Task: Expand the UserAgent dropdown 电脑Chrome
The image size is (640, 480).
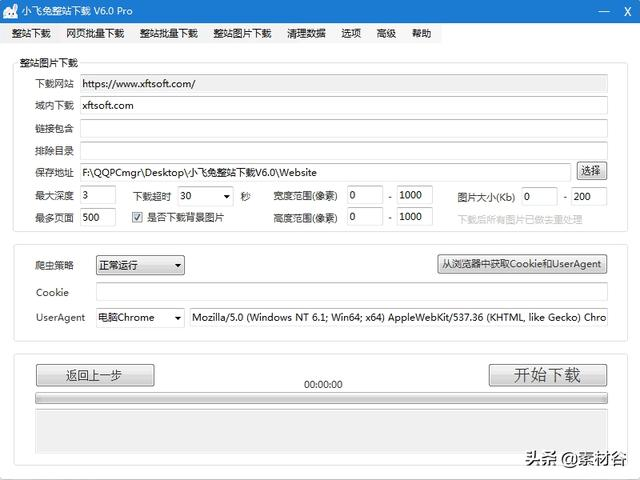Action: tap(140, 318)
